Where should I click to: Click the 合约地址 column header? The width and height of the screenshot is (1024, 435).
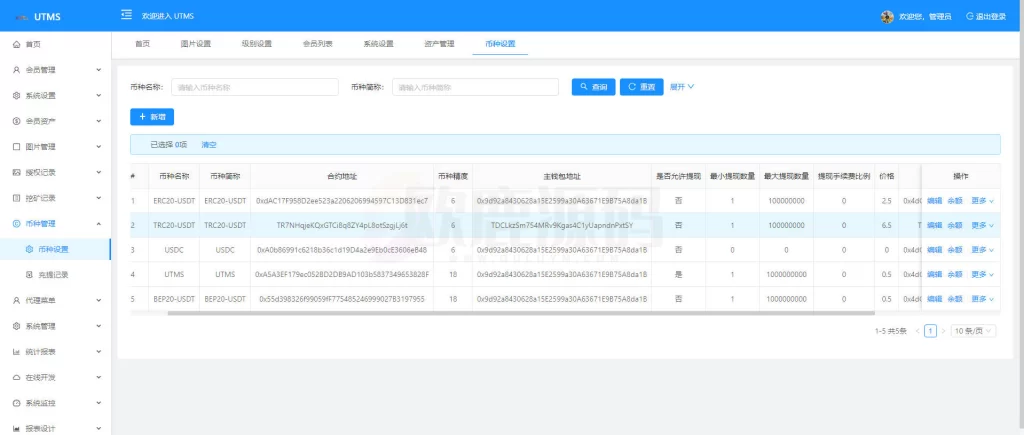click(342, 176)
